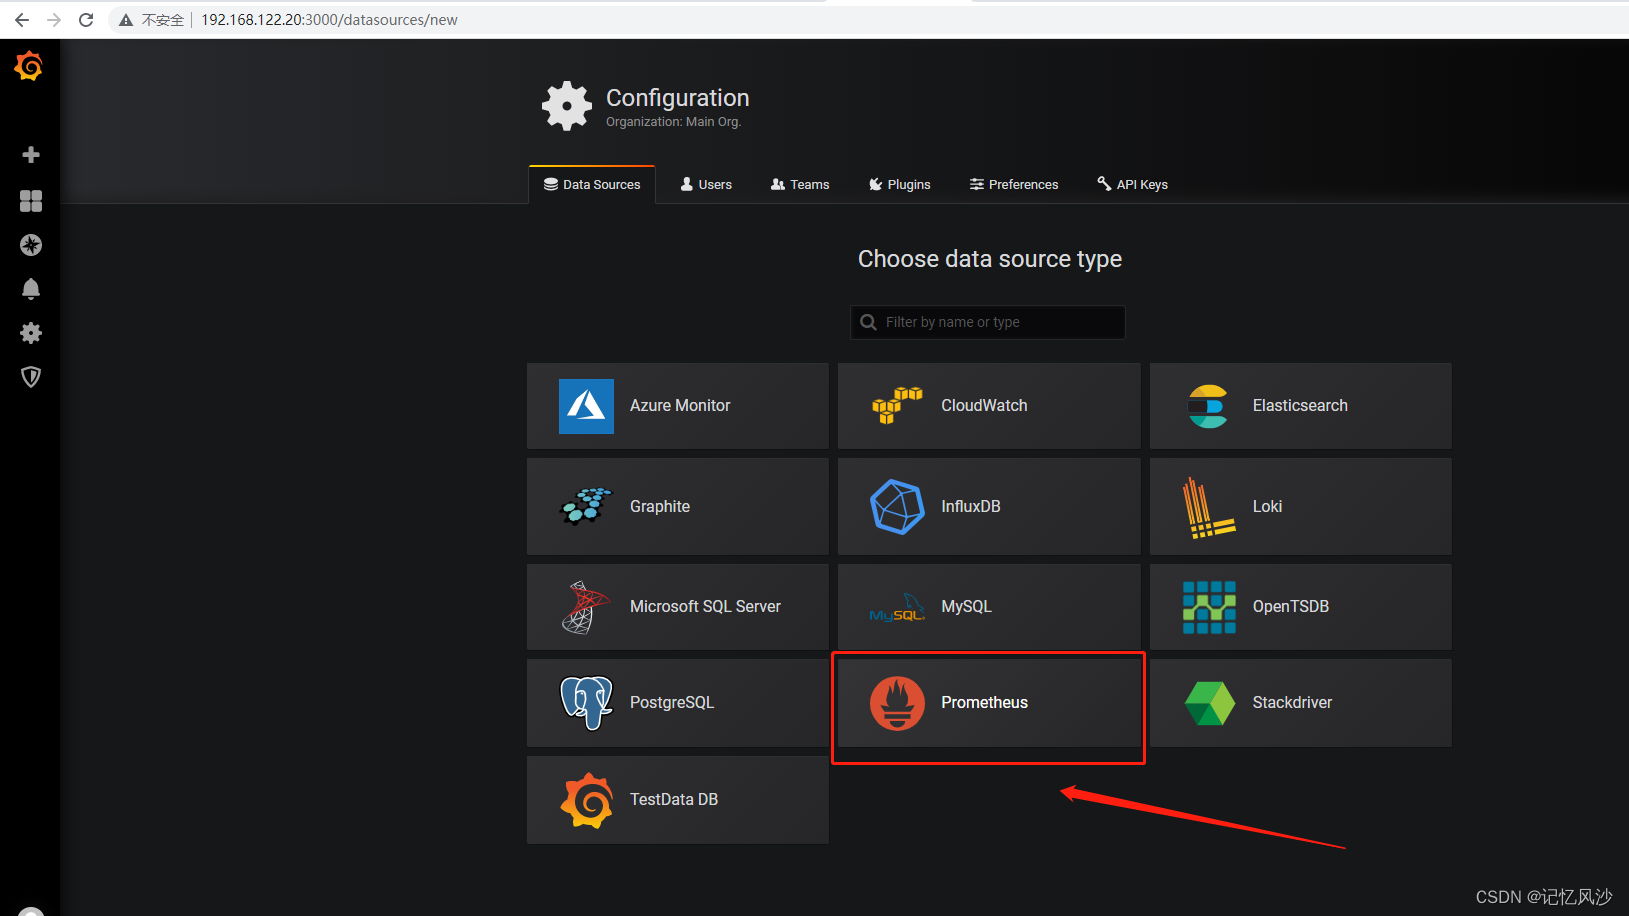
Task: Select TestData DB data source label
Action: 674,800
